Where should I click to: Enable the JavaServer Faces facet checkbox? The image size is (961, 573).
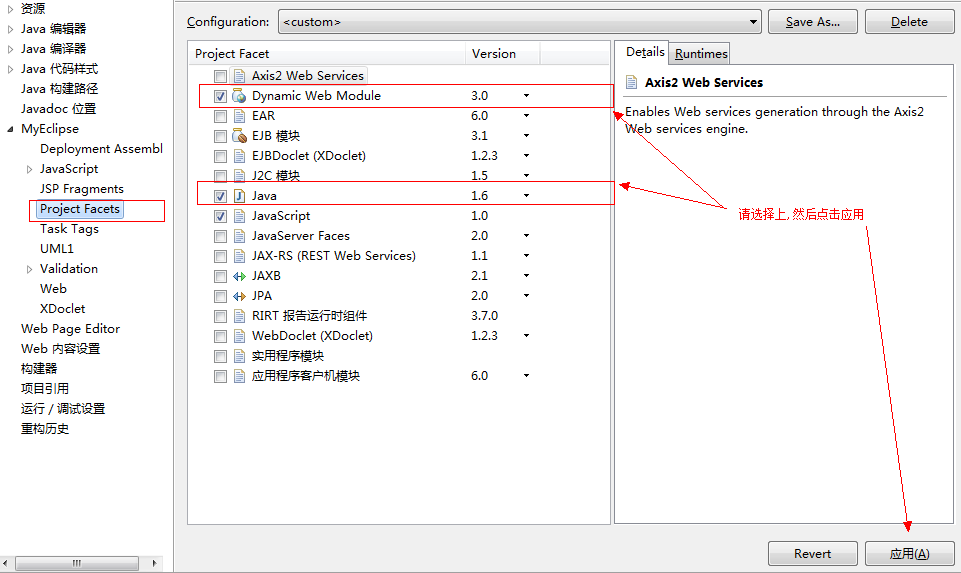click(x=220, y=236)
